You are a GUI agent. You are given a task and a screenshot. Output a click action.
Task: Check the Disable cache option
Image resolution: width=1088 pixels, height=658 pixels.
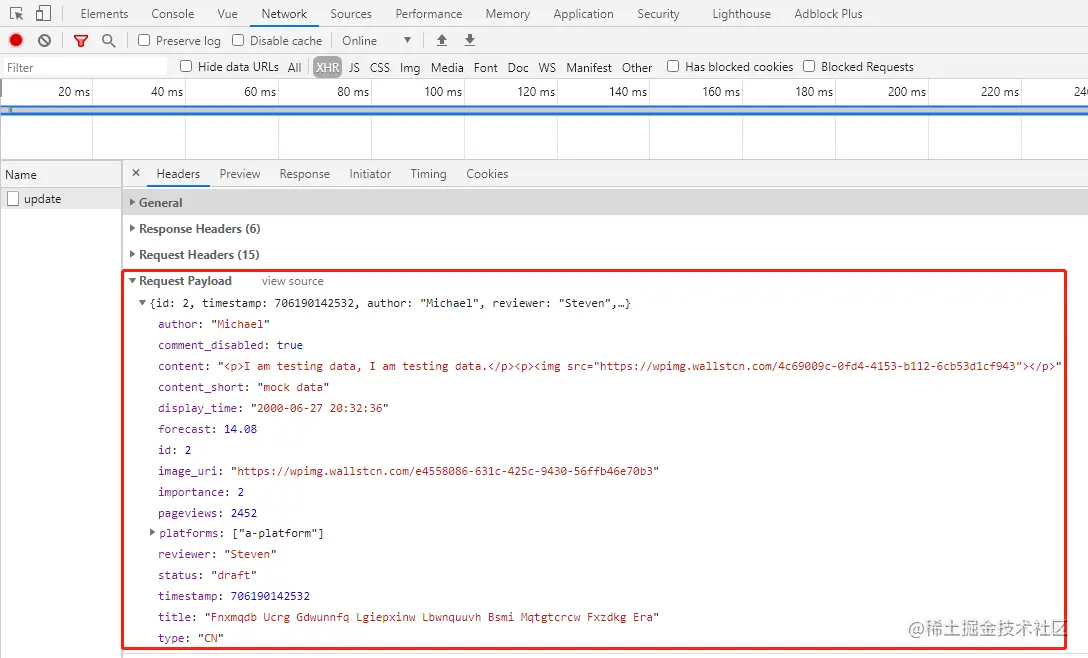point(238,40)
